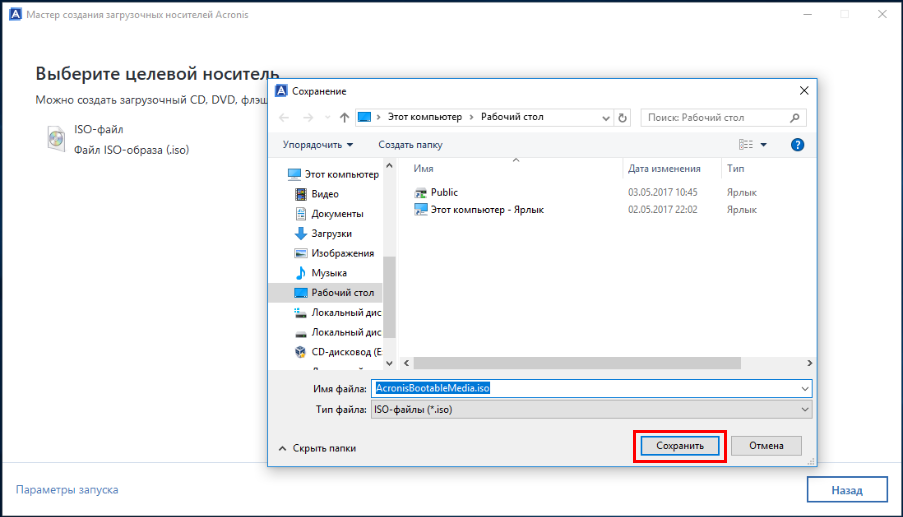The width and height of the screenshot is (903, 517).
Task: Click the Видео folder icon
Action: tap(301, 194)
